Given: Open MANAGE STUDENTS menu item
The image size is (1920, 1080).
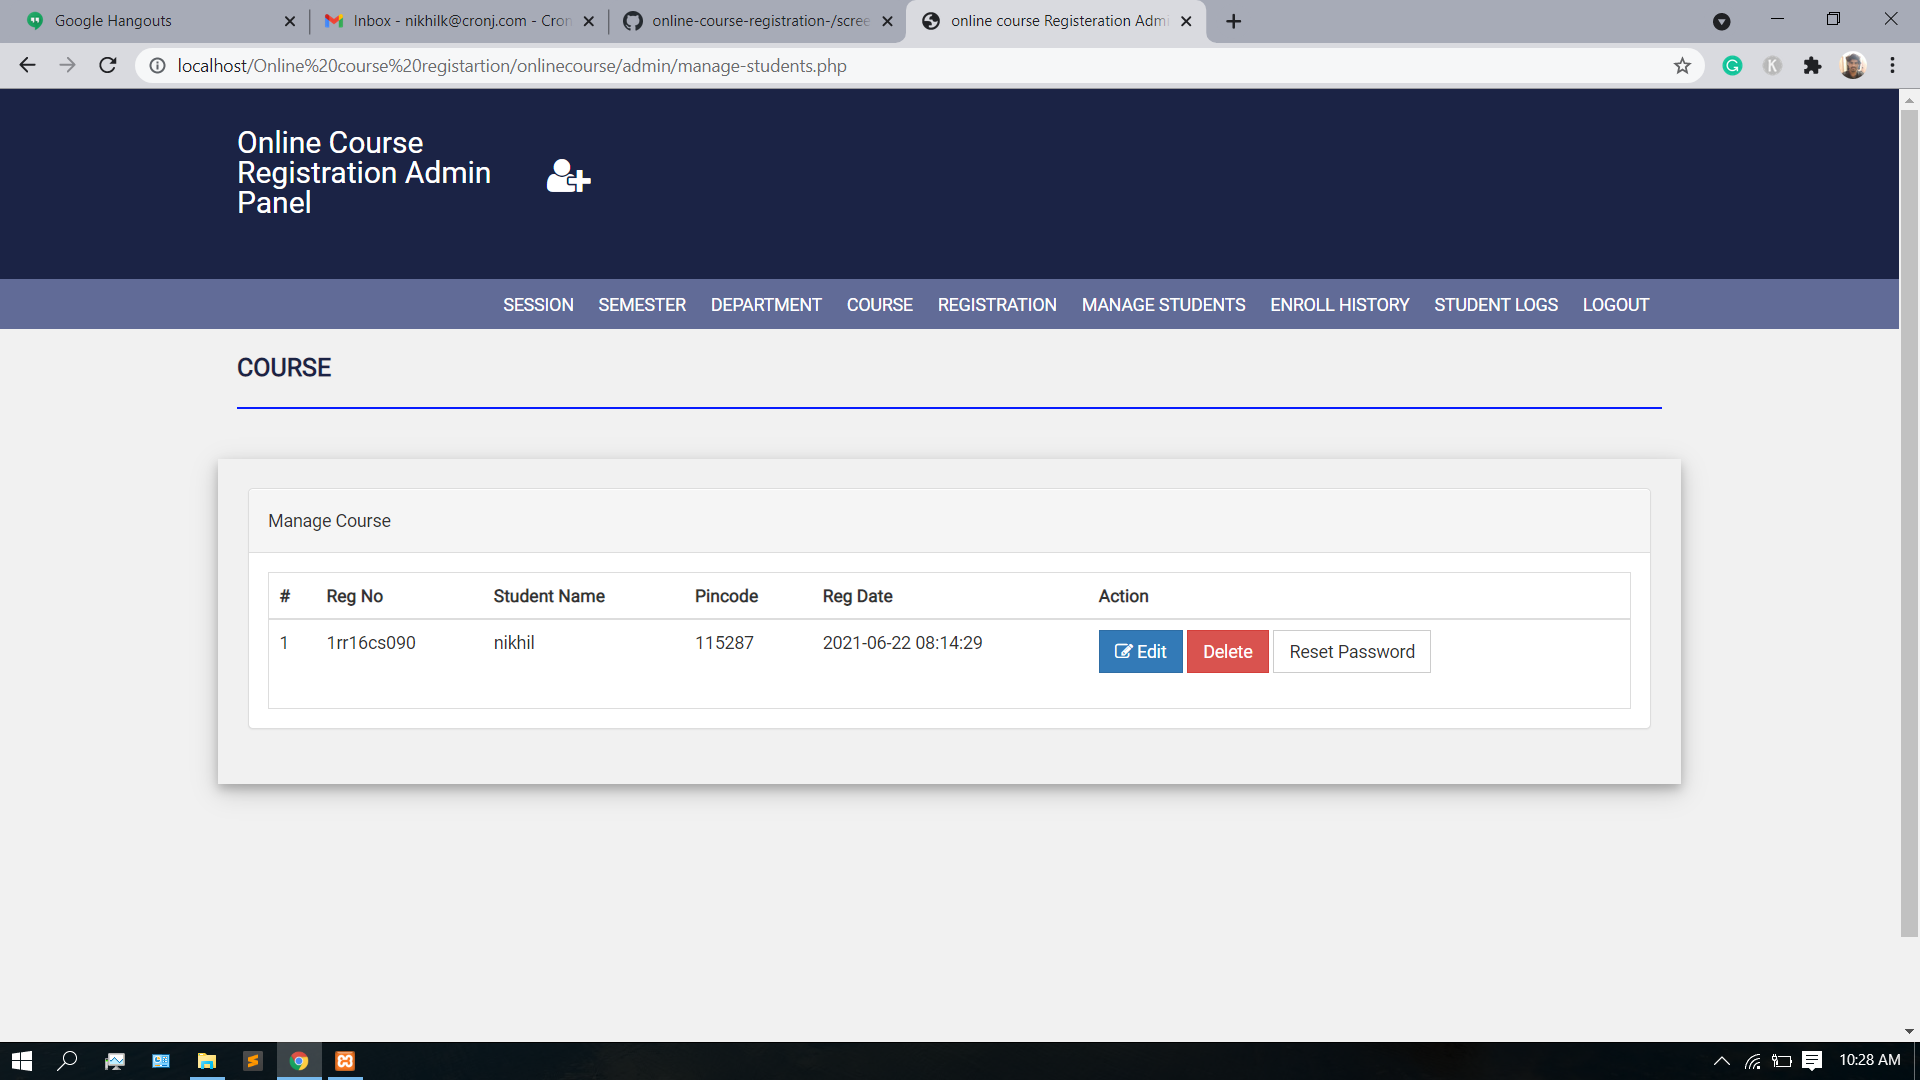Looking at the screenshot, I should coord(1163,305).
